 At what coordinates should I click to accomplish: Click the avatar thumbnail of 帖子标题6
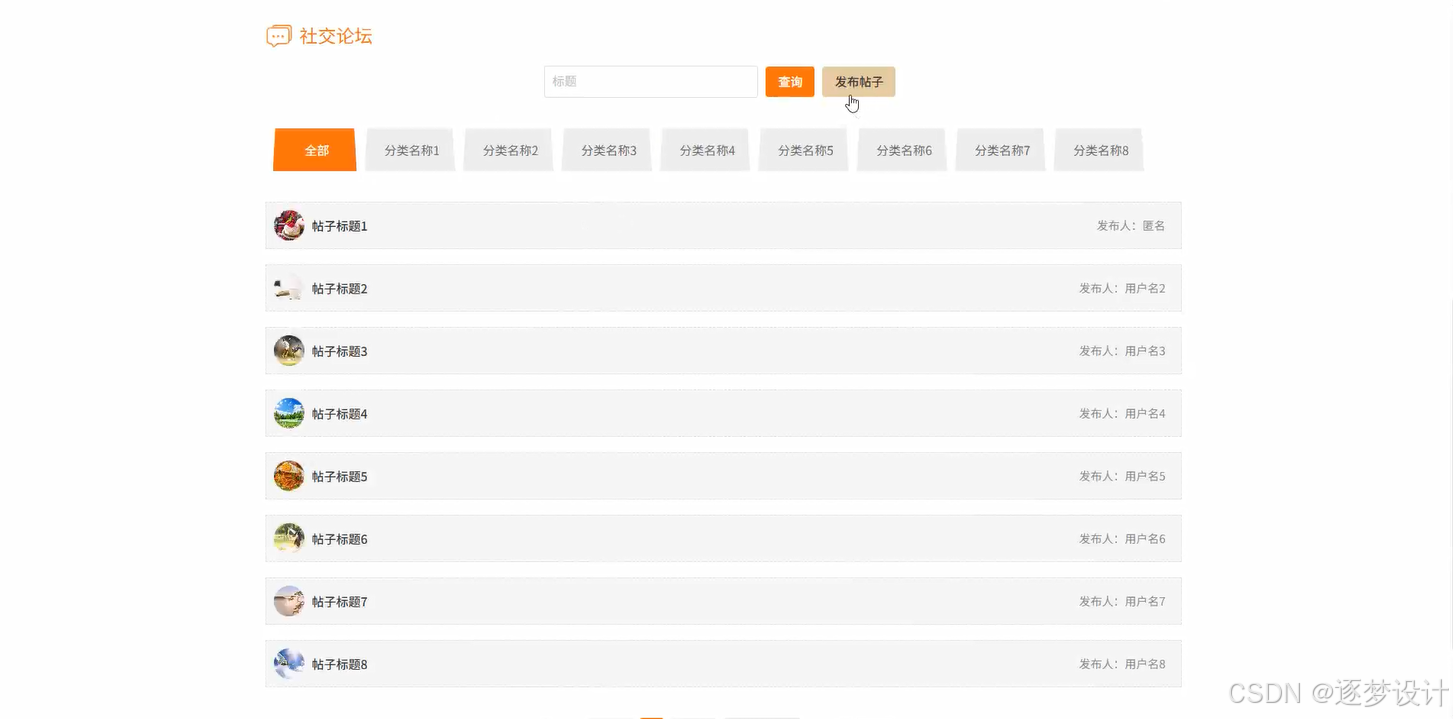289,538
